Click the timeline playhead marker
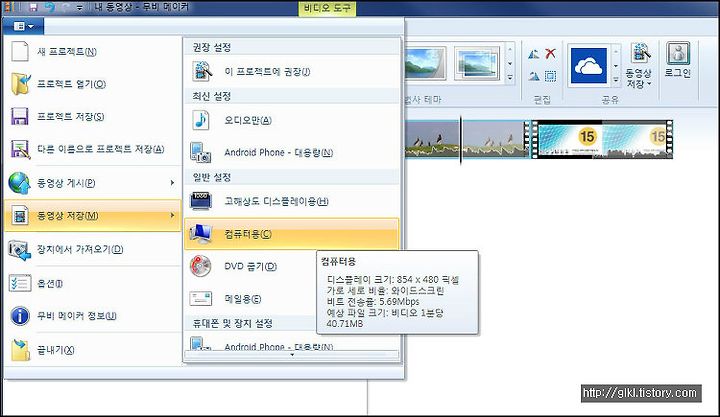The image size is (720, 417). 461,140
